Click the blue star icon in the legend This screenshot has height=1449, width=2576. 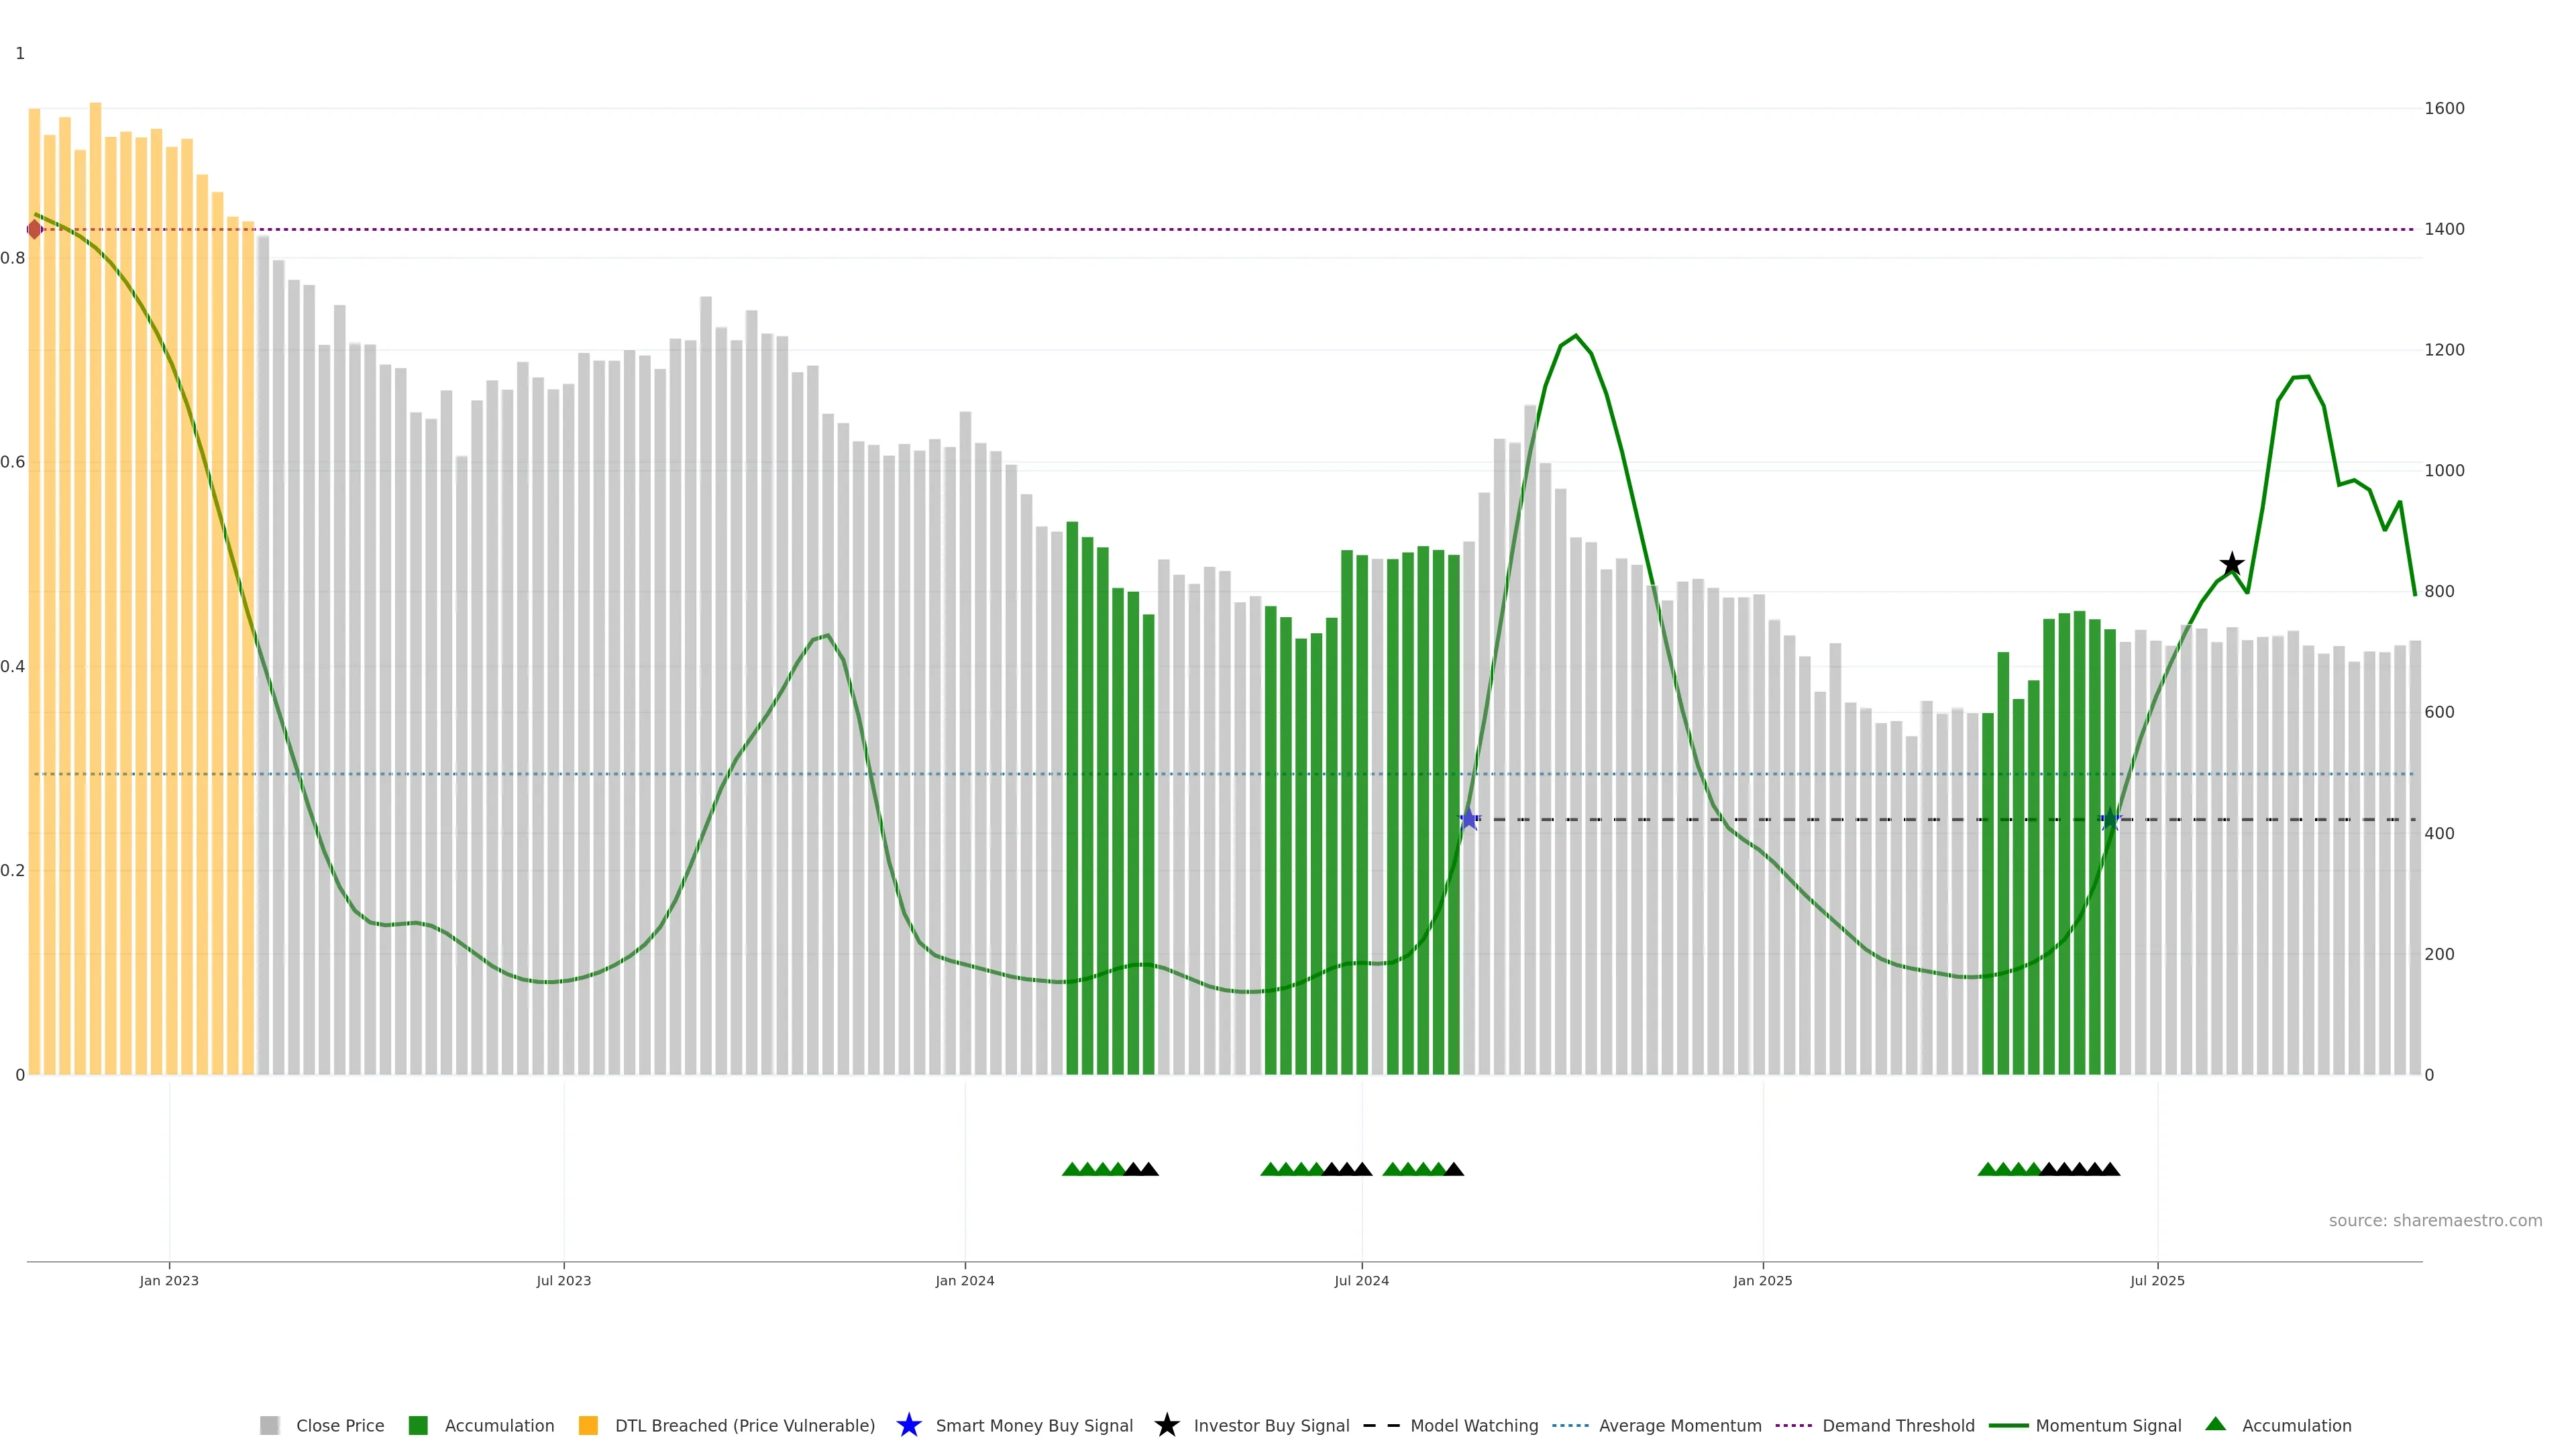pyautogui.click(x=908, y=1425)
